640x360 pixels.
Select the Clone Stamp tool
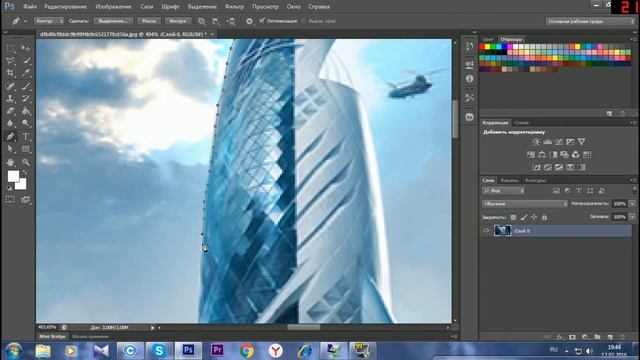point(10,98)
